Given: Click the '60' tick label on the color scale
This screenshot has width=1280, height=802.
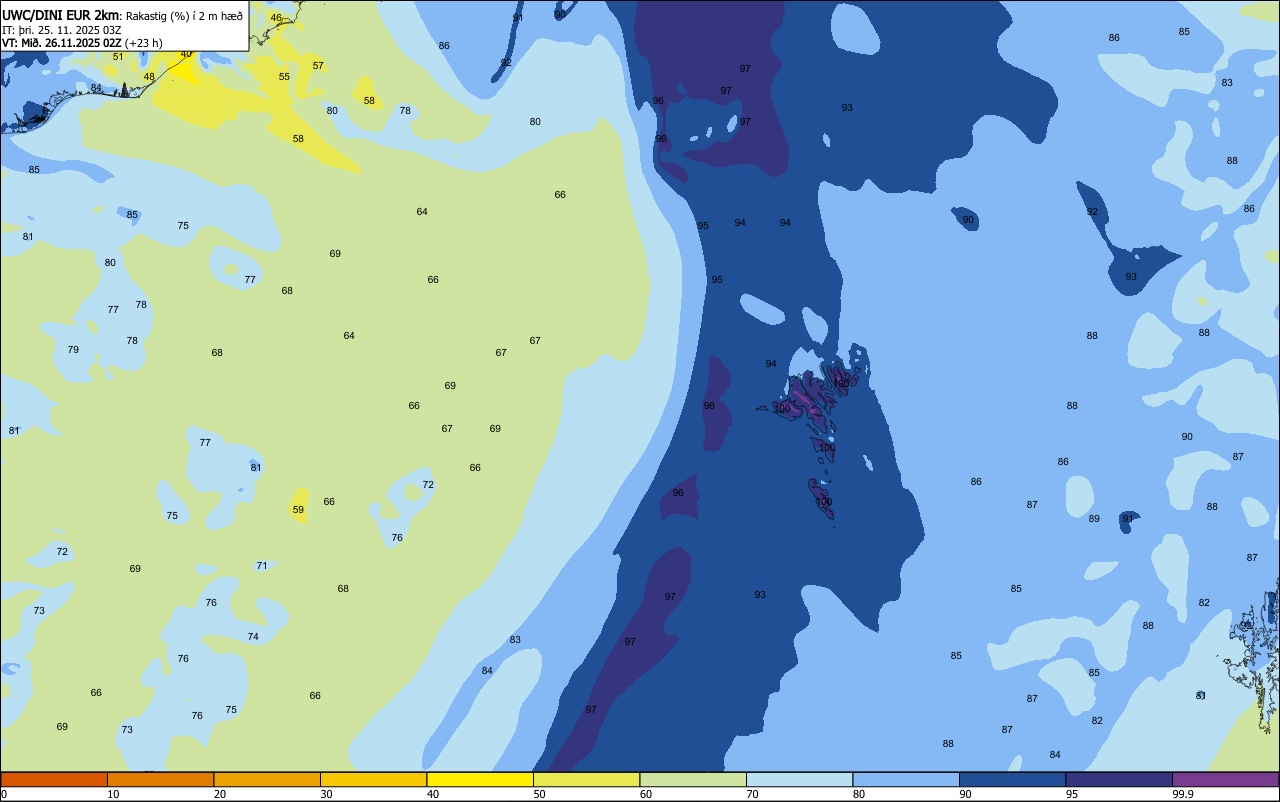Looking at the screenshot, I should pos(646,794).
